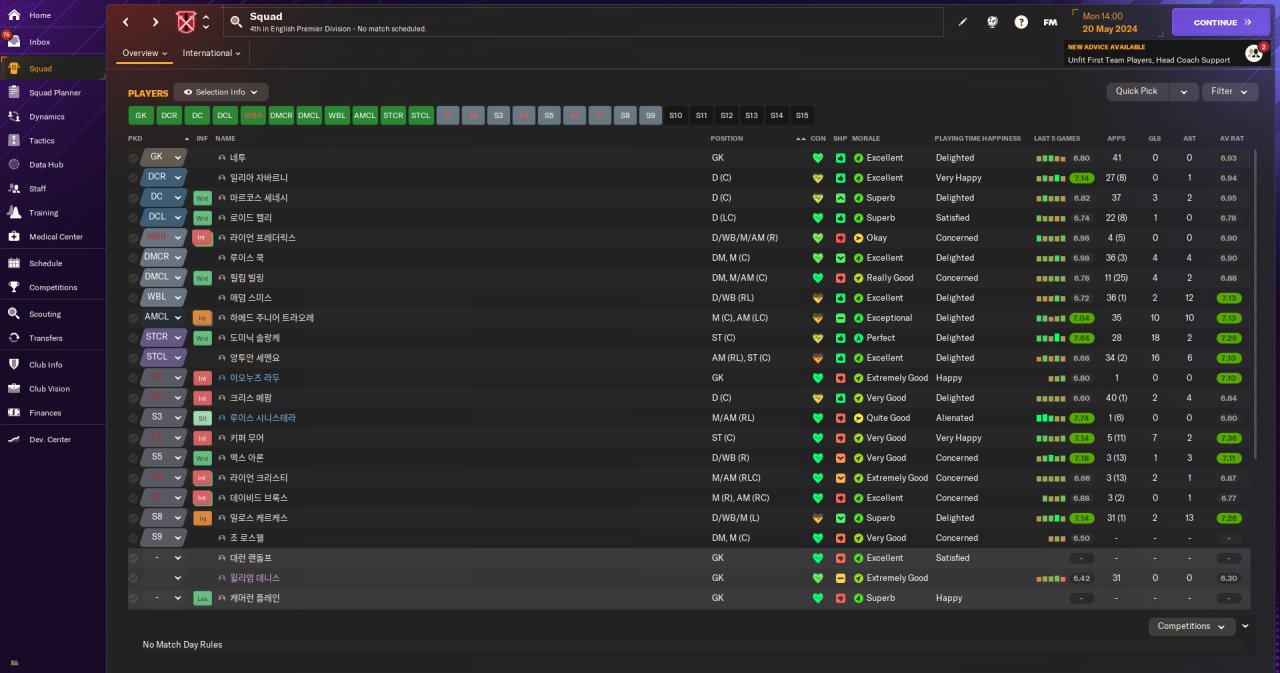Viewport: 1280px width, 673px height.
Task: Toggle pick circle for the WBR row
Action: 133,238
